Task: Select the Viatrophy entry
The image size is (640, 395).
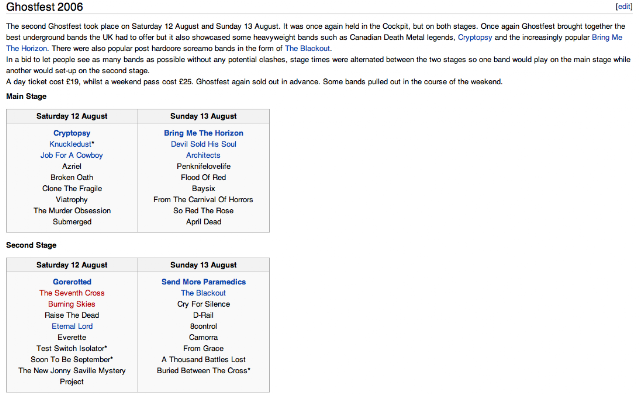Action: click(72, 200)
